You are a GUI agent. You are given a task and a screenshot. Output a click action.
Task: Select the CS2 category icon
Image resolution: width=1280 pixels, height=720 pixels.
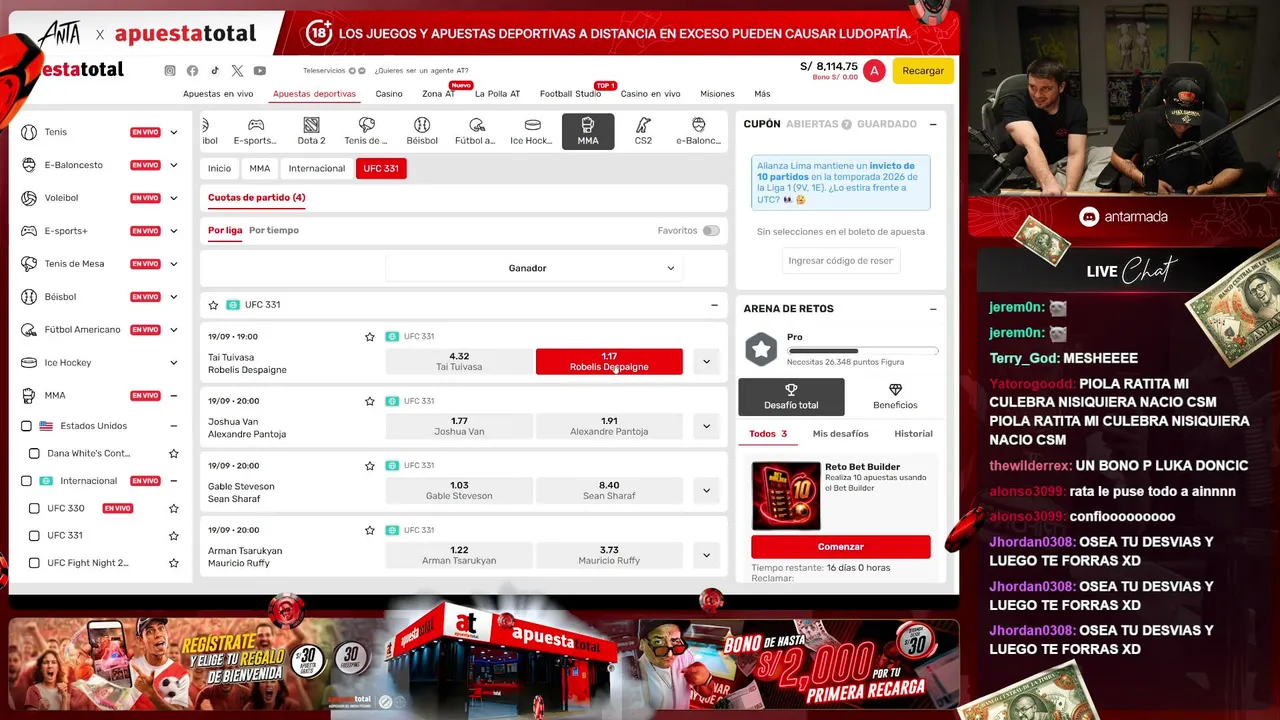[x=643, y=131]
